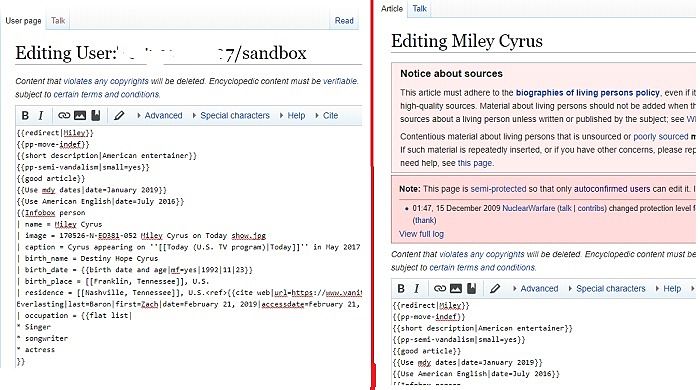700x390 pixels.
Task: Expand Advanced section in sandbox toolbar
Action: pos(160,116)
